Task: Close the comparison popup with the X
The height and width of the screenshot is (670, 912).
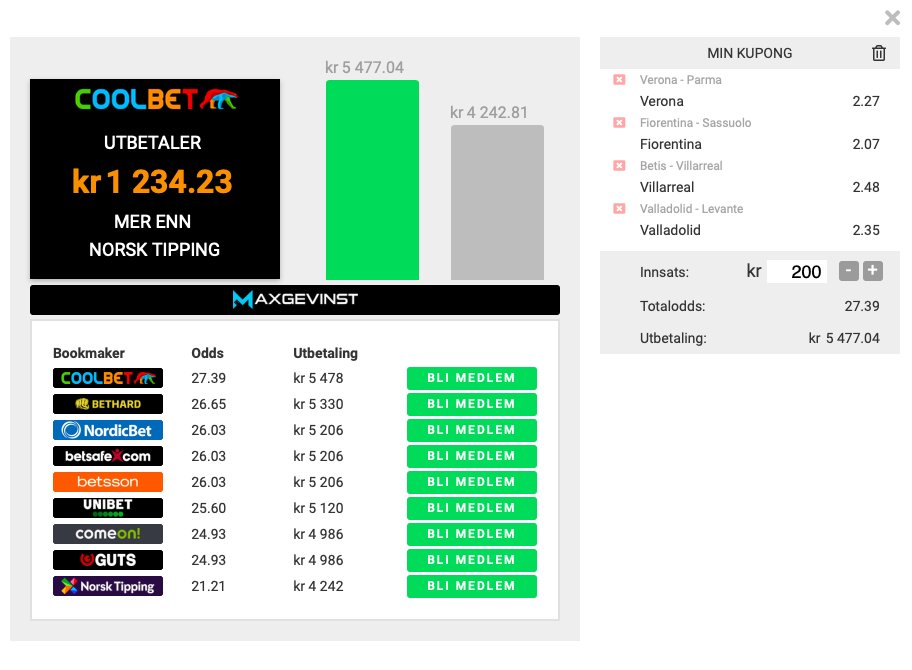Action: pos(892,17)
